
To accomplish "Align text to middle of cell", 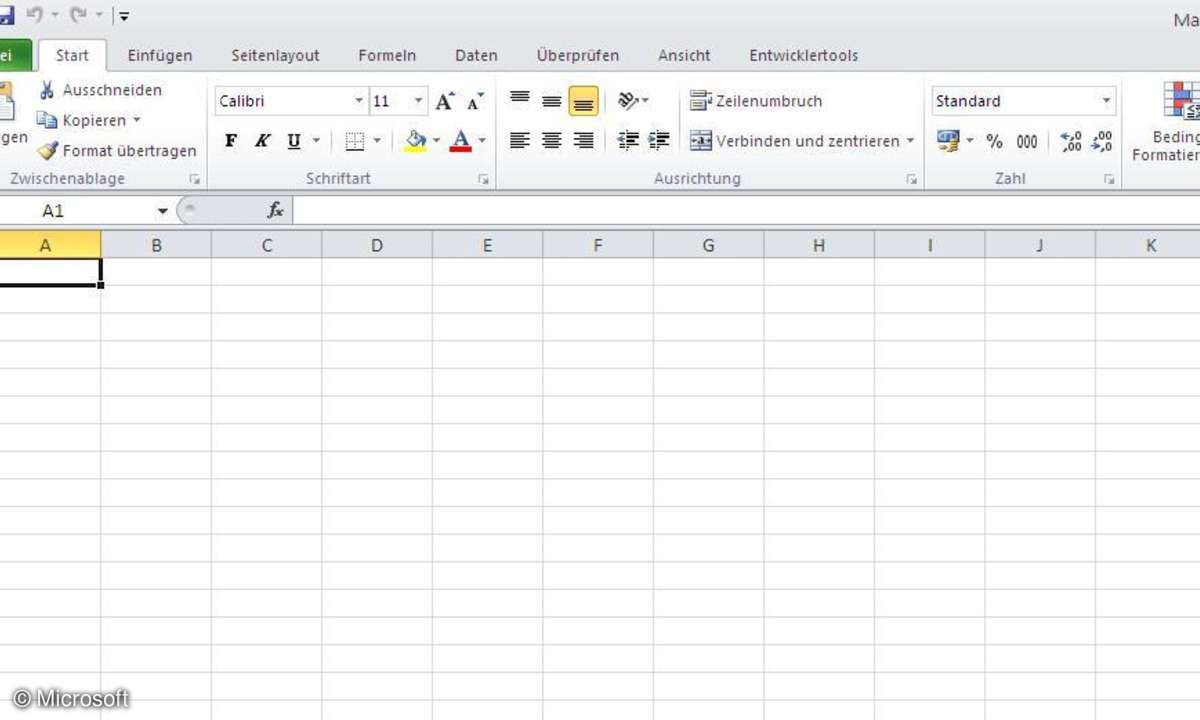I will [x=551, y=100].
